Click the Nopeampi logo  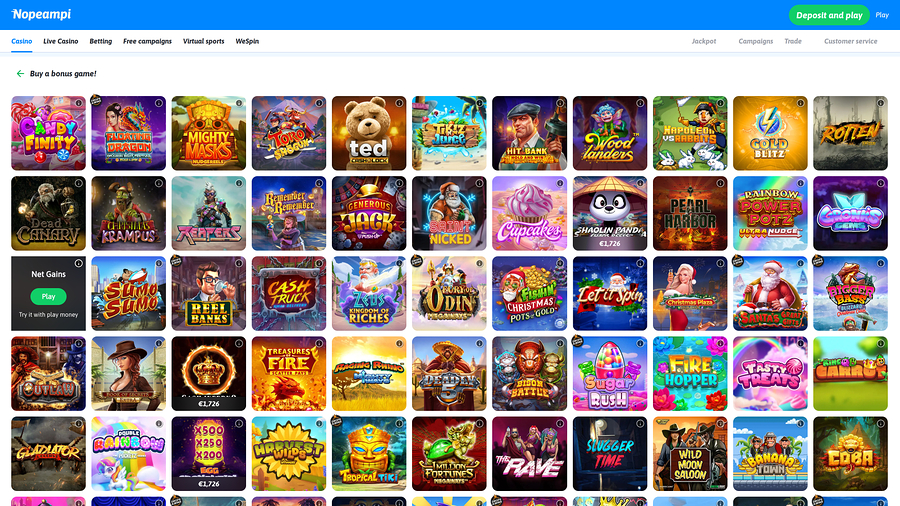click(x=41, y=14)
